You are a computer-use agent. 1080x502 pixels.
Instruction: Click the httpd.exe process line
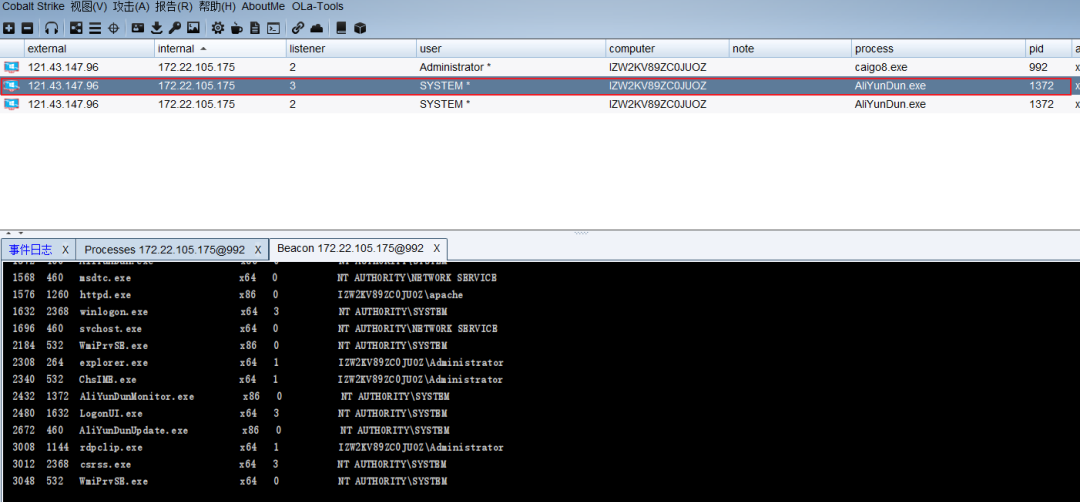point(238,295)
